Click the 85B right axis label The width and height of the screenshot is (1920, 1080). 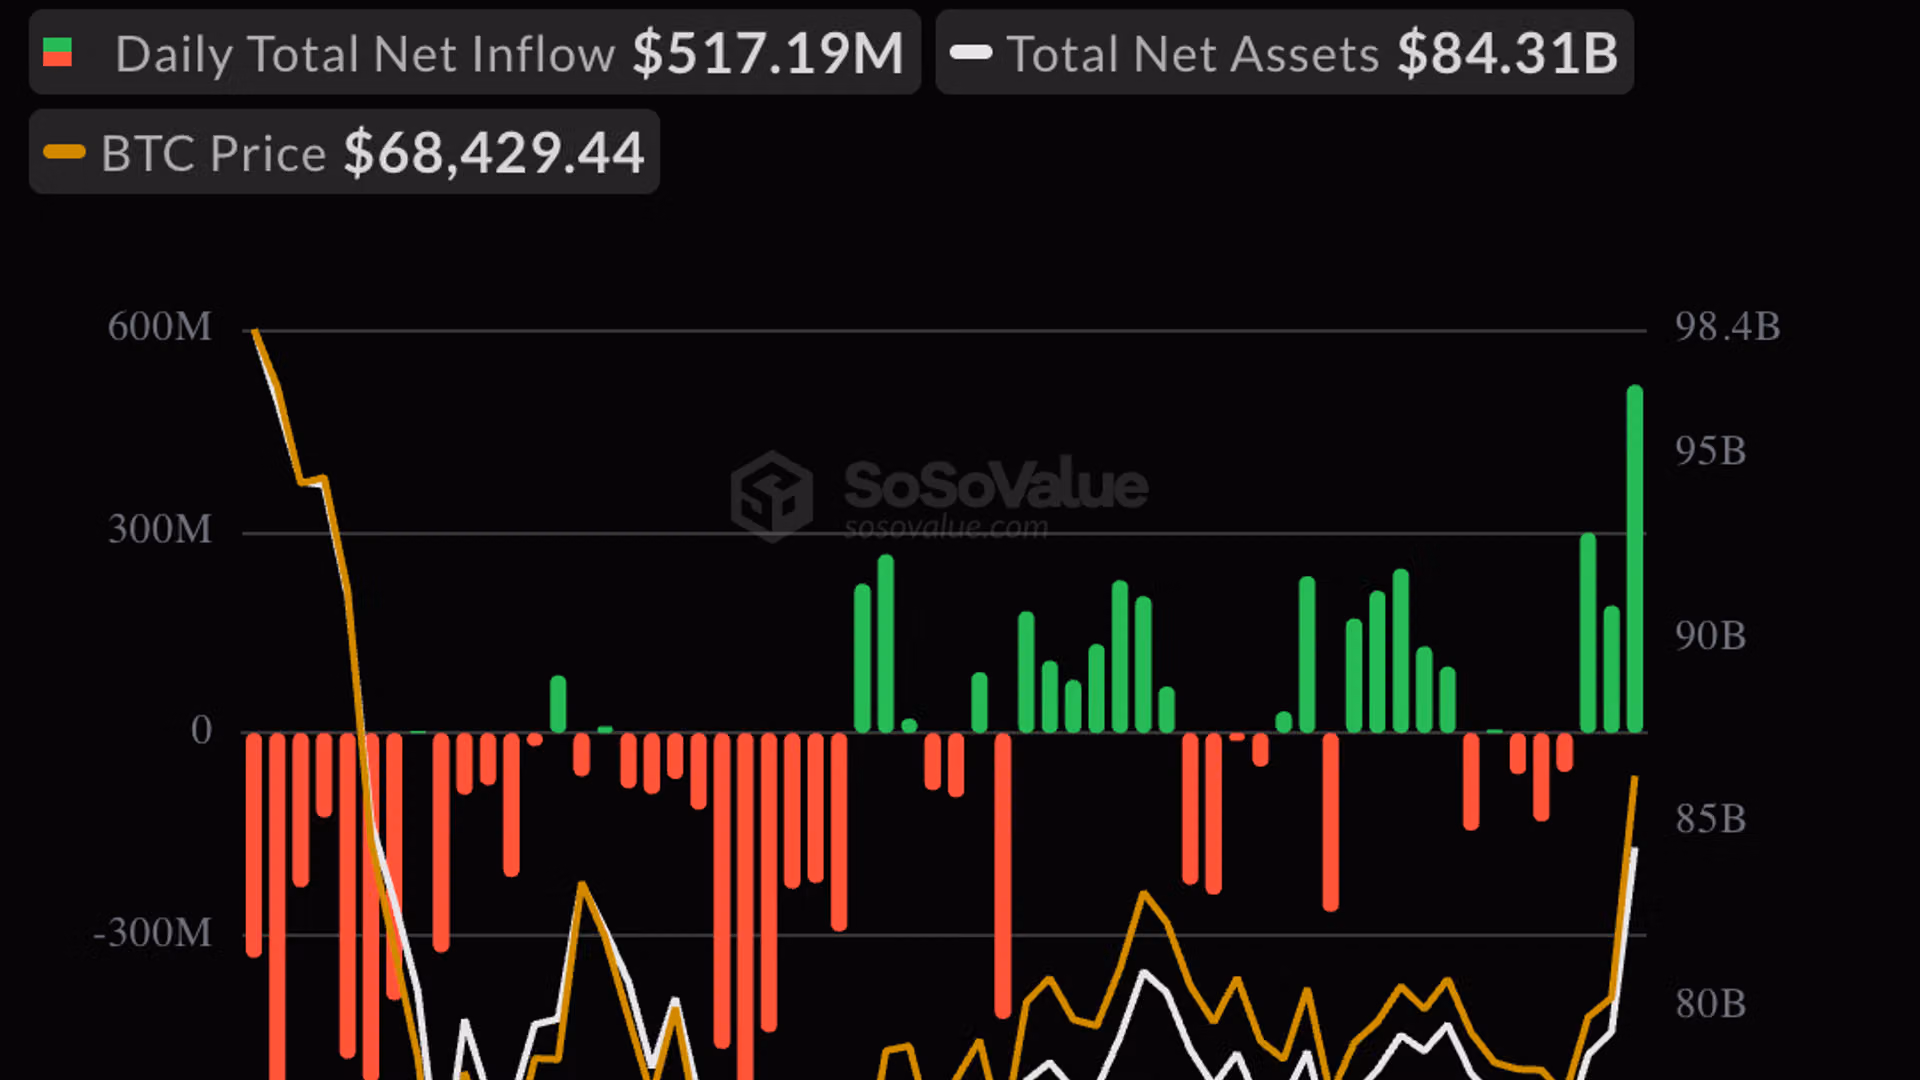1711,819
